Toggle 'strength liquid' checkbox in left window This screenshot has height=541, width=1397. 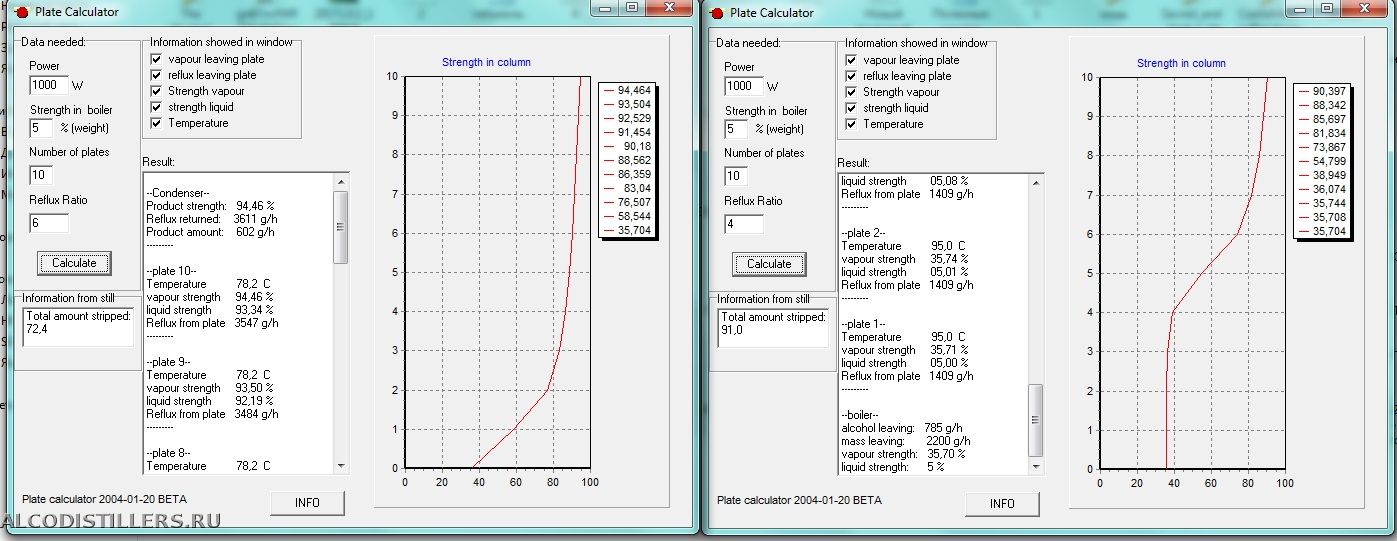pos(156,107)
